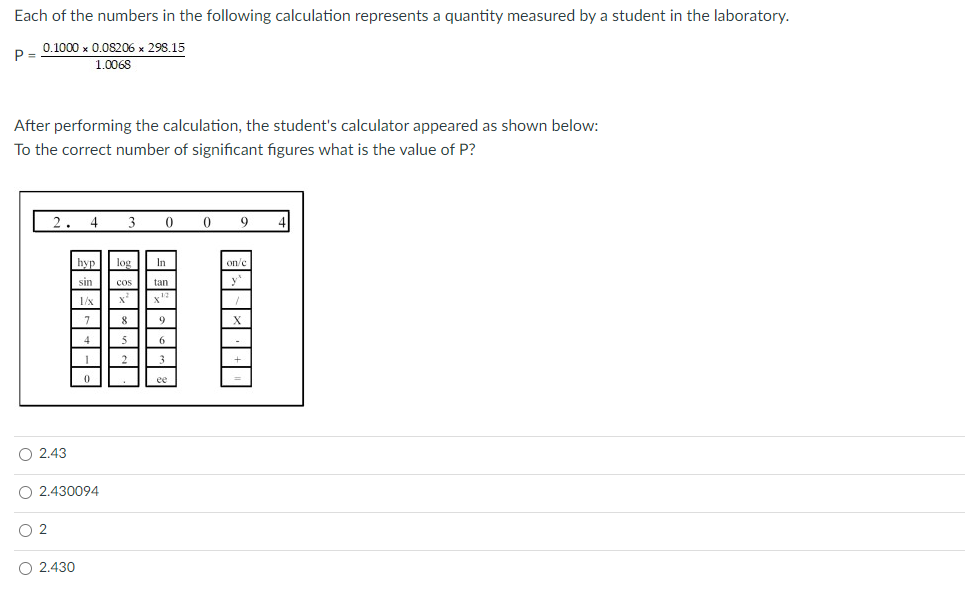Select the answer 2.430
The height and width of the screenshot is (590, 965).
pos(25,567)
